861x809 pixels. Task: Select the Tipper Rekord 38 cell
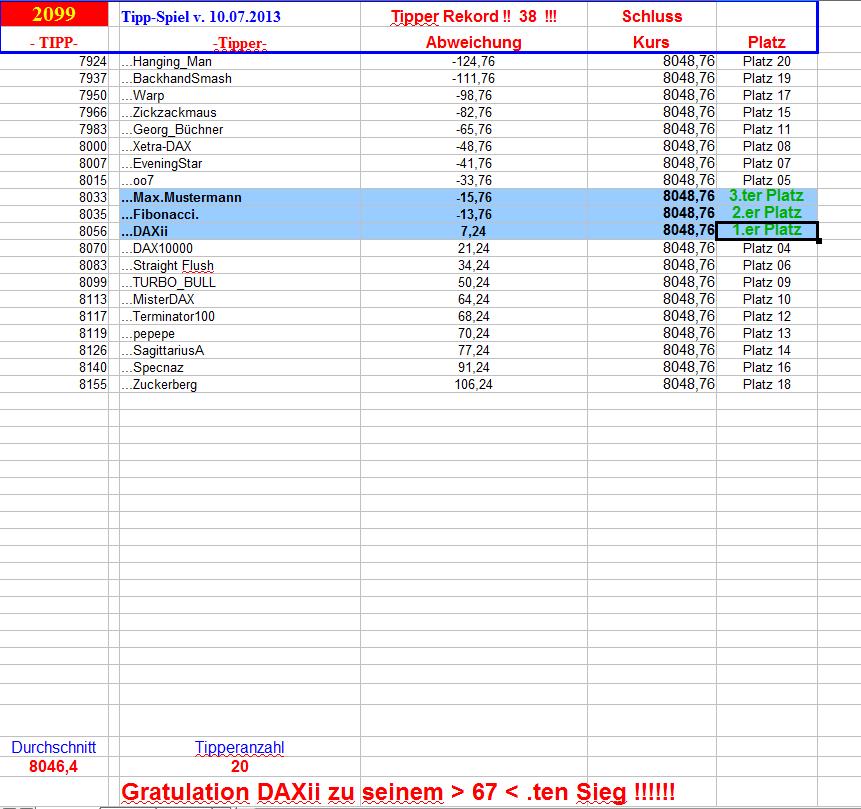click(473, 16)
